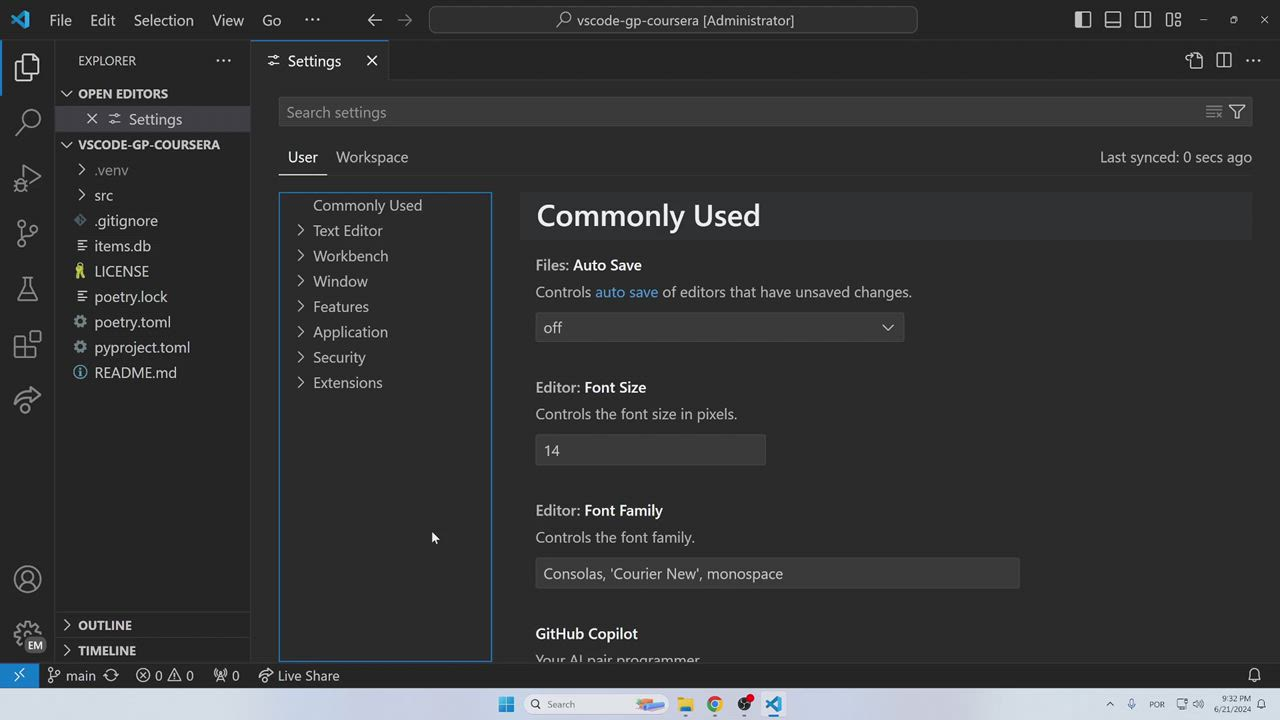Screen dimensions: 1280x720
Task: Click the auto save link in the description
Action: [626, 292]
